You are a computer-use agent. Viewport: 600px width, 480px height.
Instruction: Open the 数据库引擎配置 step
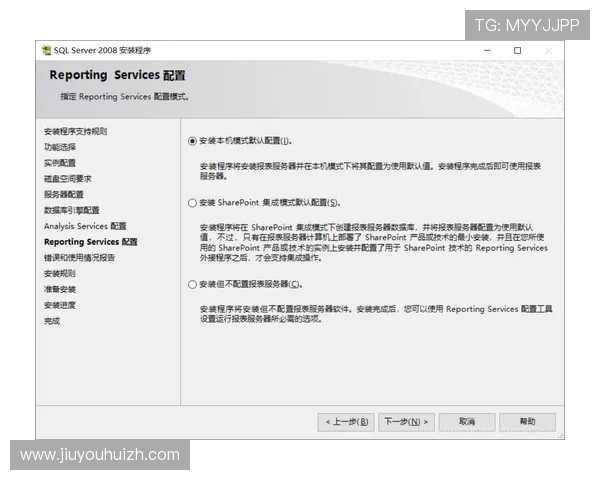pos(71,210)
